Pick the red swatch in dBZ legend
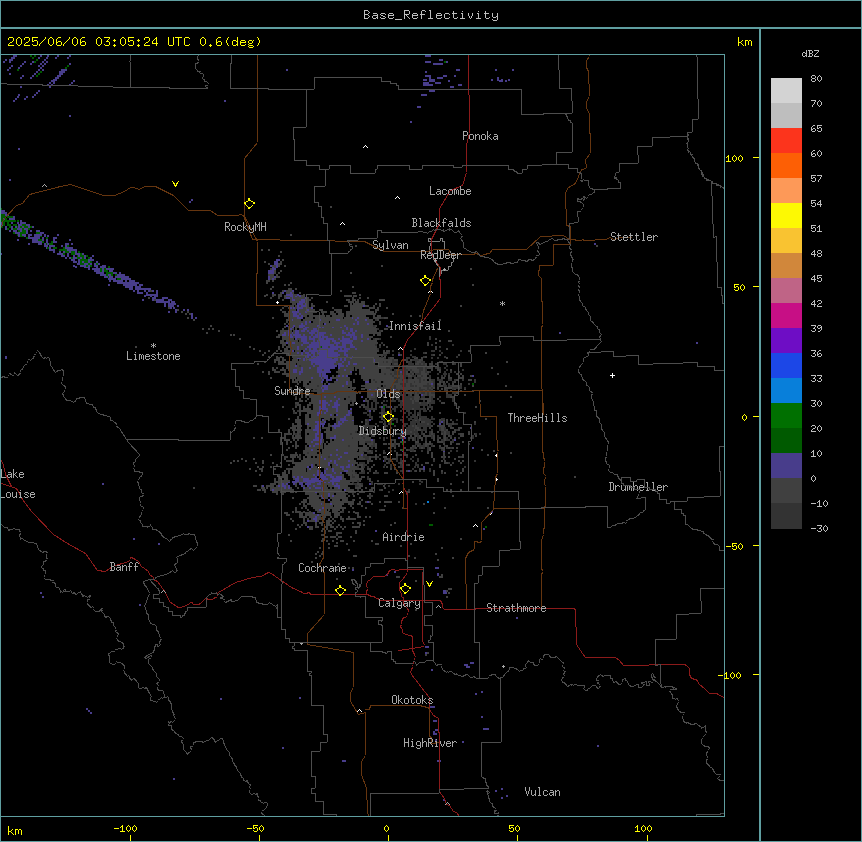 pos(786,141)
